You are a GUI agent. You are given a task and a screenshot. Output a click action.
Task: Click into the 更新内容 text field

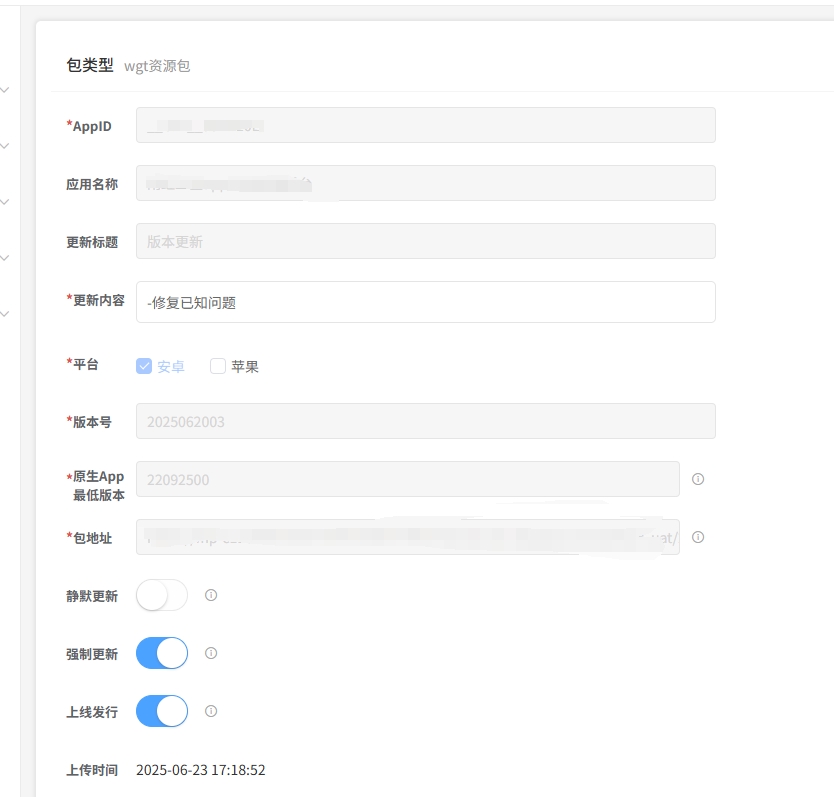(x=425, y=302)
